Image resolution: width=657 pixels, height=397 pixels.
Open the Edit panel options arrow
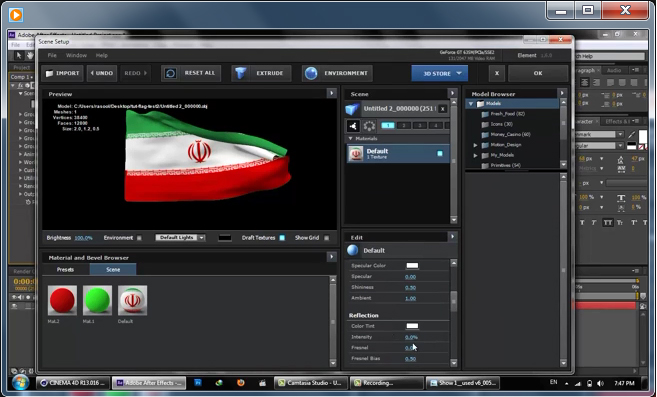(452, 236)
